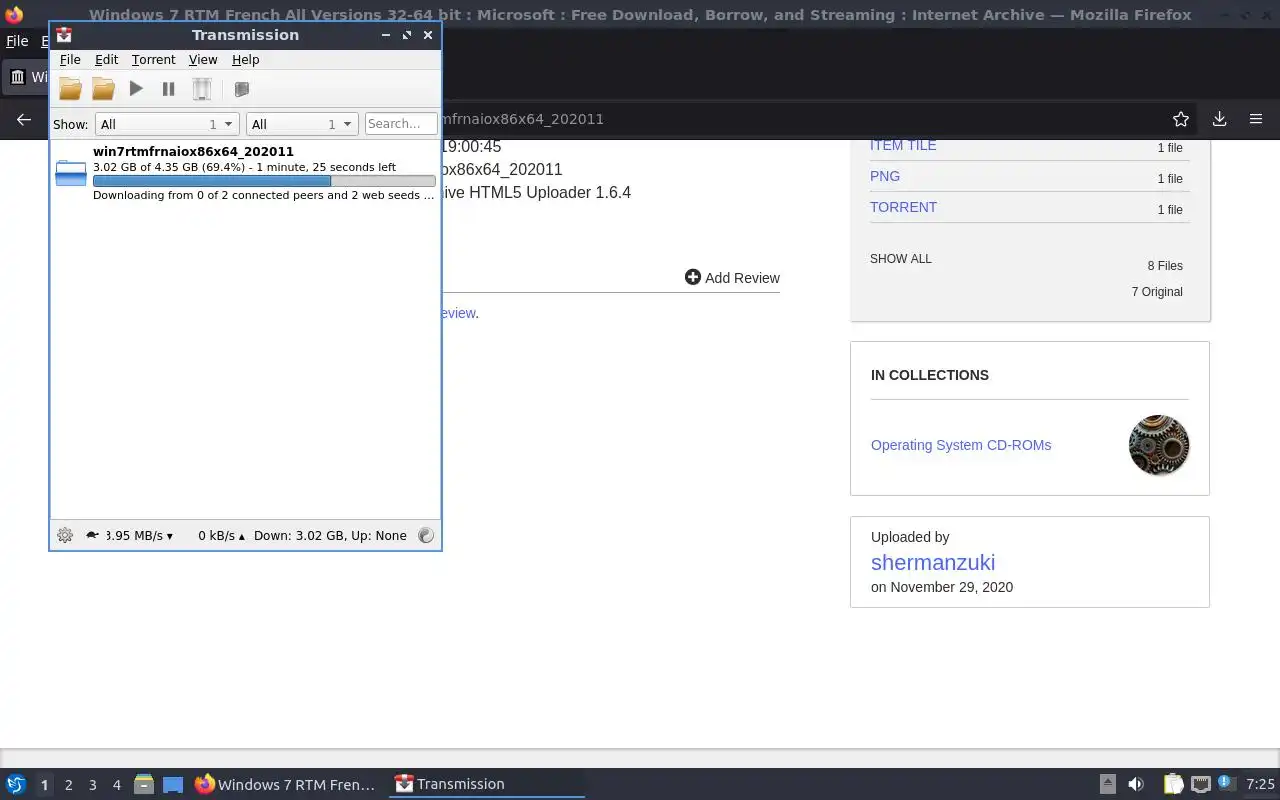Open uploader shermanzuki profile
This screenshot has height=800, width=1280.
pyautogui.click(x=933, y=562)
